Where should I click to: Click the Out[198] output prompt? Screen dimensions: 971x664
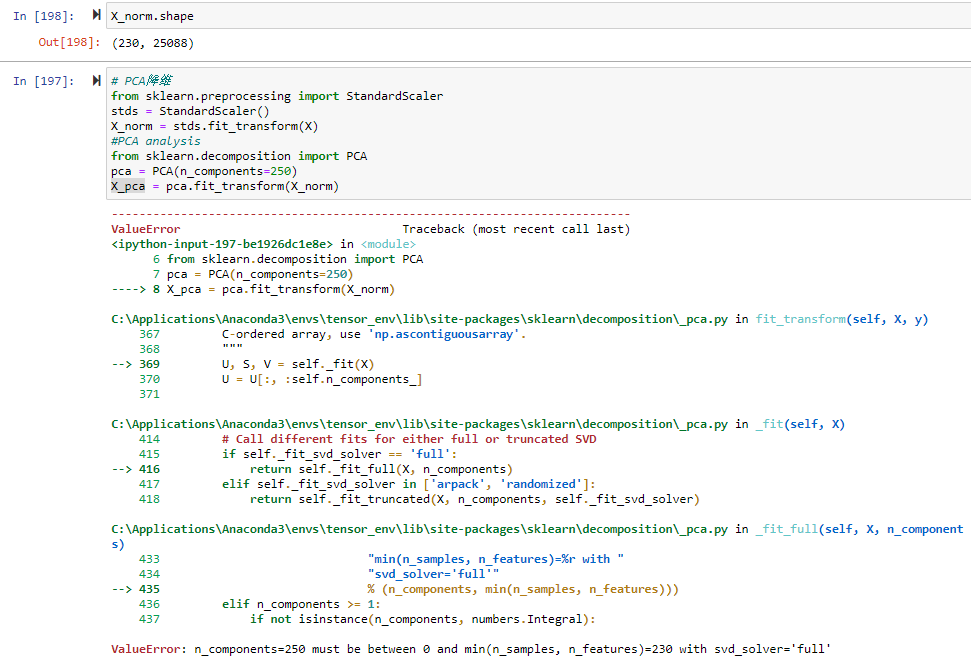63,43
